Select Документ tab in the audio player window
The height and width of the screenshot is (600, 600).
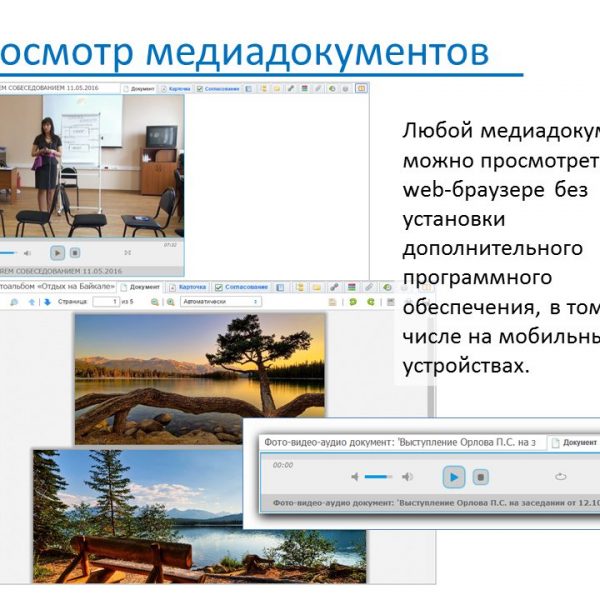click(578, 441)
